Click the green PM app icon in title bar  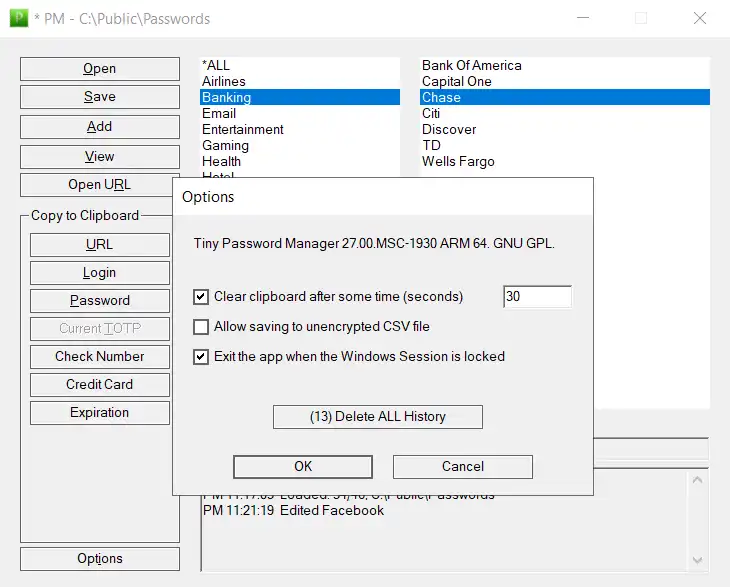19,18
